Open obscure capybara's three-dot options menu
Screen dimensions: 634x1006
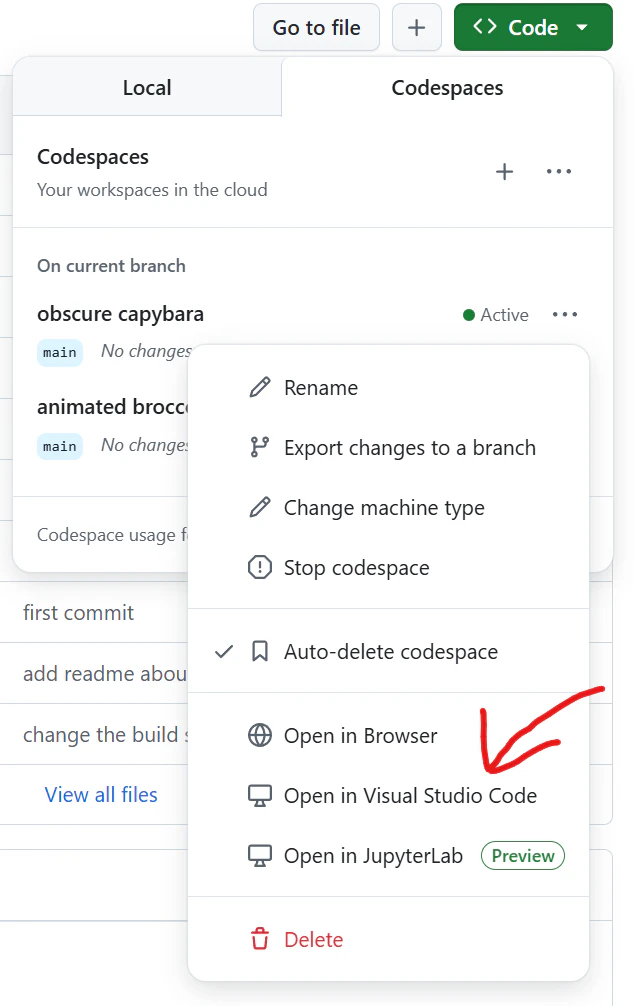point(565,314)
